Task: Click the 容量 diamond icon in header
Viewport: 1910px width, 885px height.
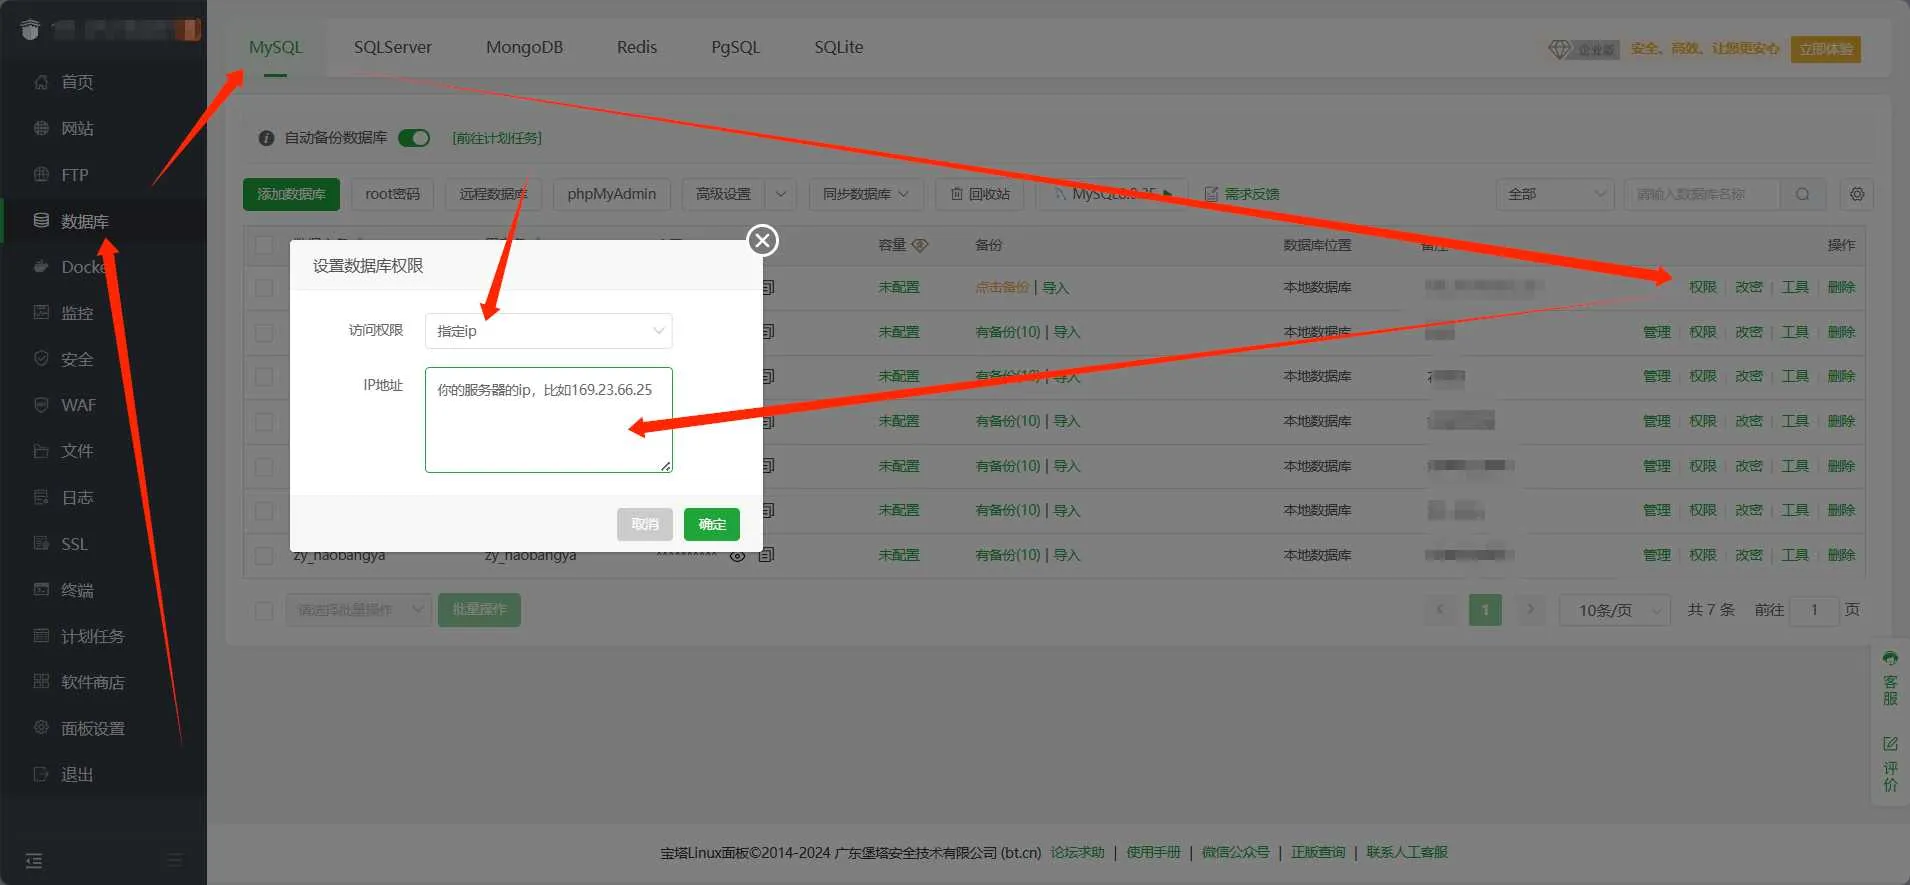Action: tap(921, 245)
